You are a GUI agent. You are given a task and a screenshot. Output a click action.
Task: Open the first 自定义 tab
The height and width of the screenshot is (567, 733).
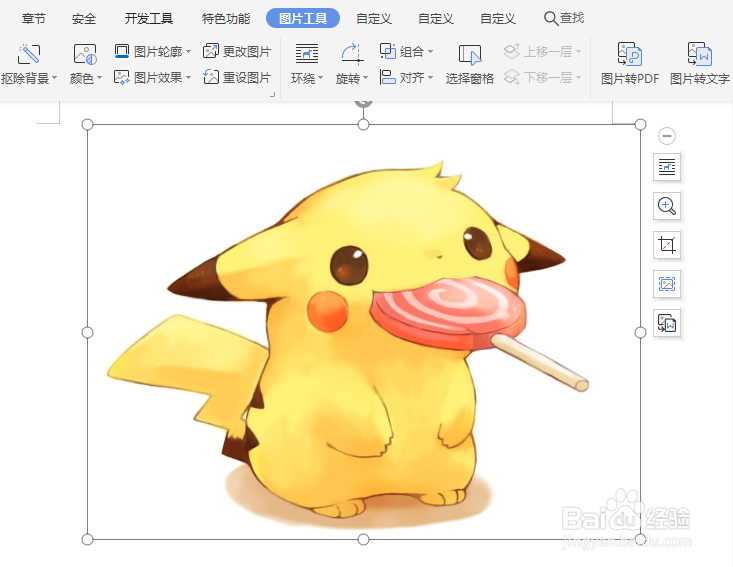point(374,19)
